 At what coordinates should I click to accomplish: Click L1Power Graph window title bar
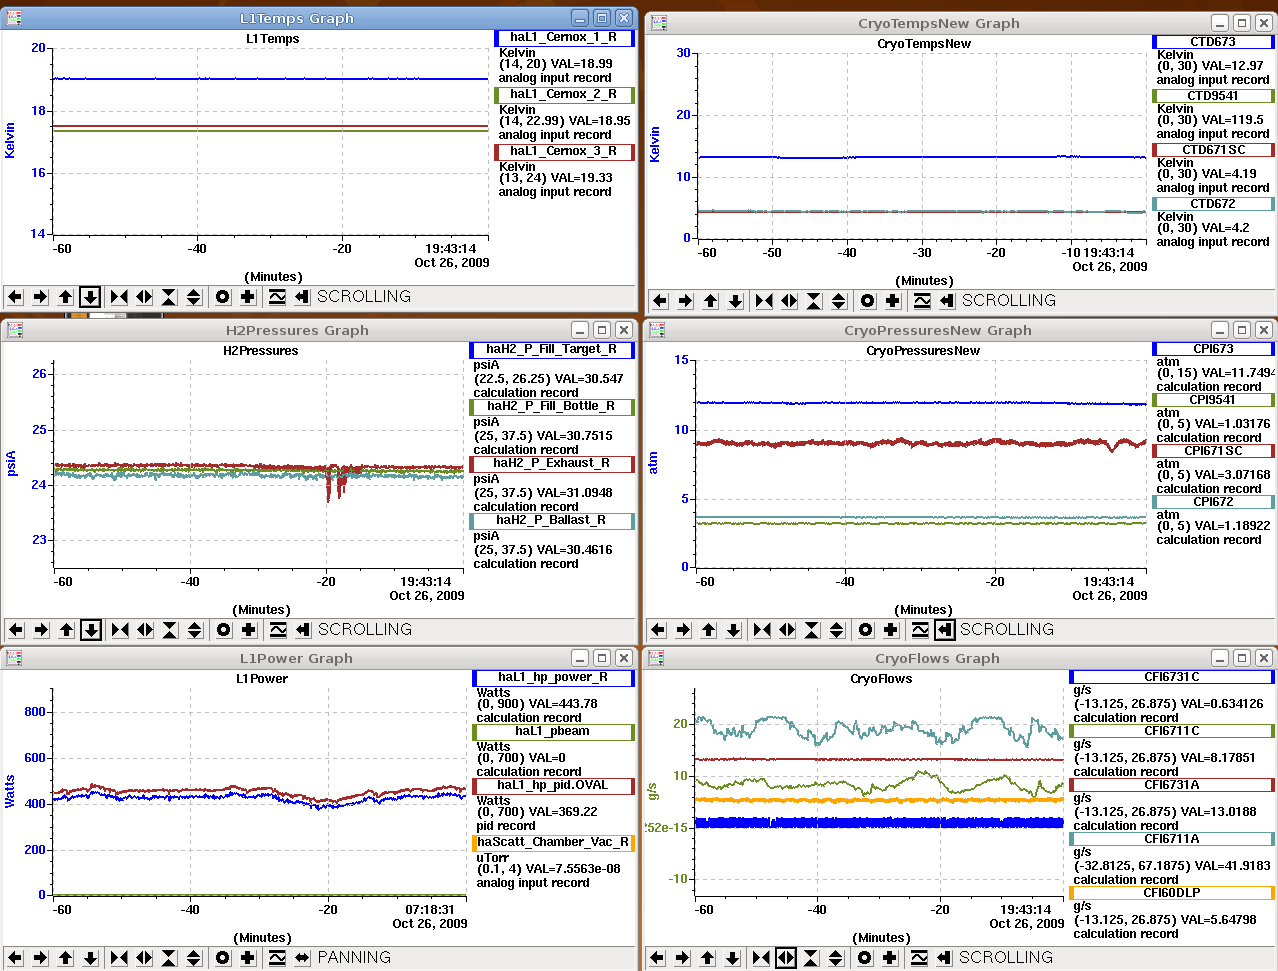tap(296, 658)
